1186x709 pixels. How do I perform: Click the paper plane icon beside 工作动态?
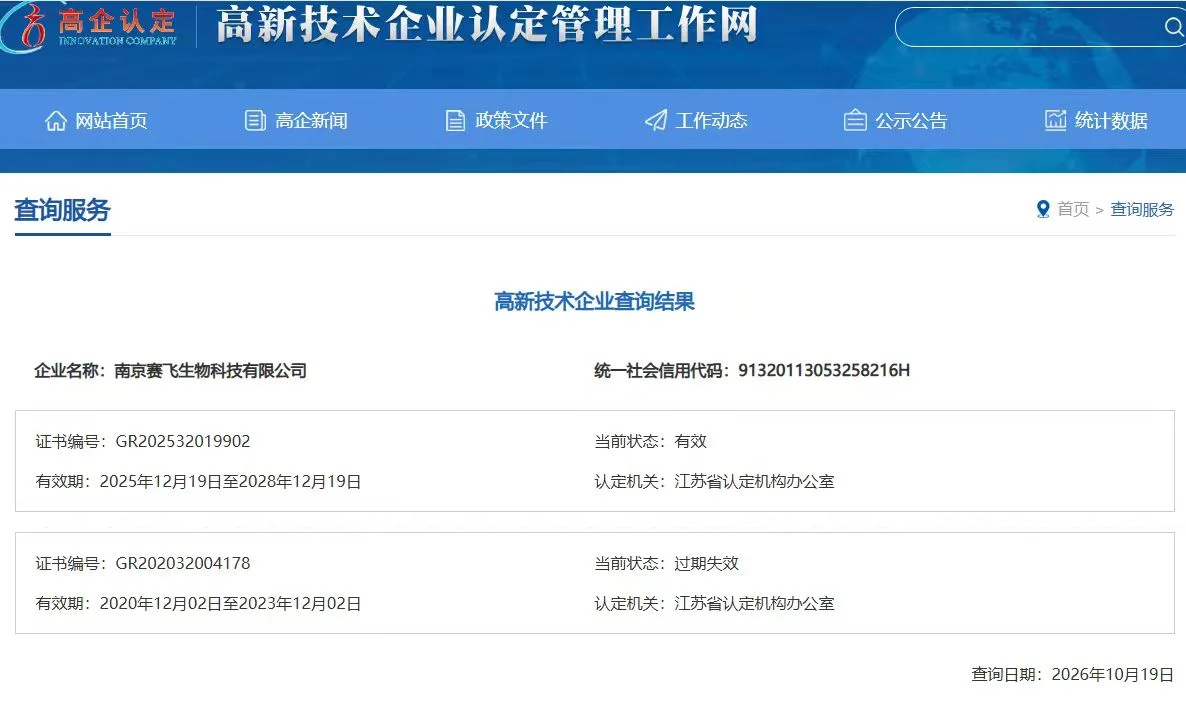pos(656,120)
